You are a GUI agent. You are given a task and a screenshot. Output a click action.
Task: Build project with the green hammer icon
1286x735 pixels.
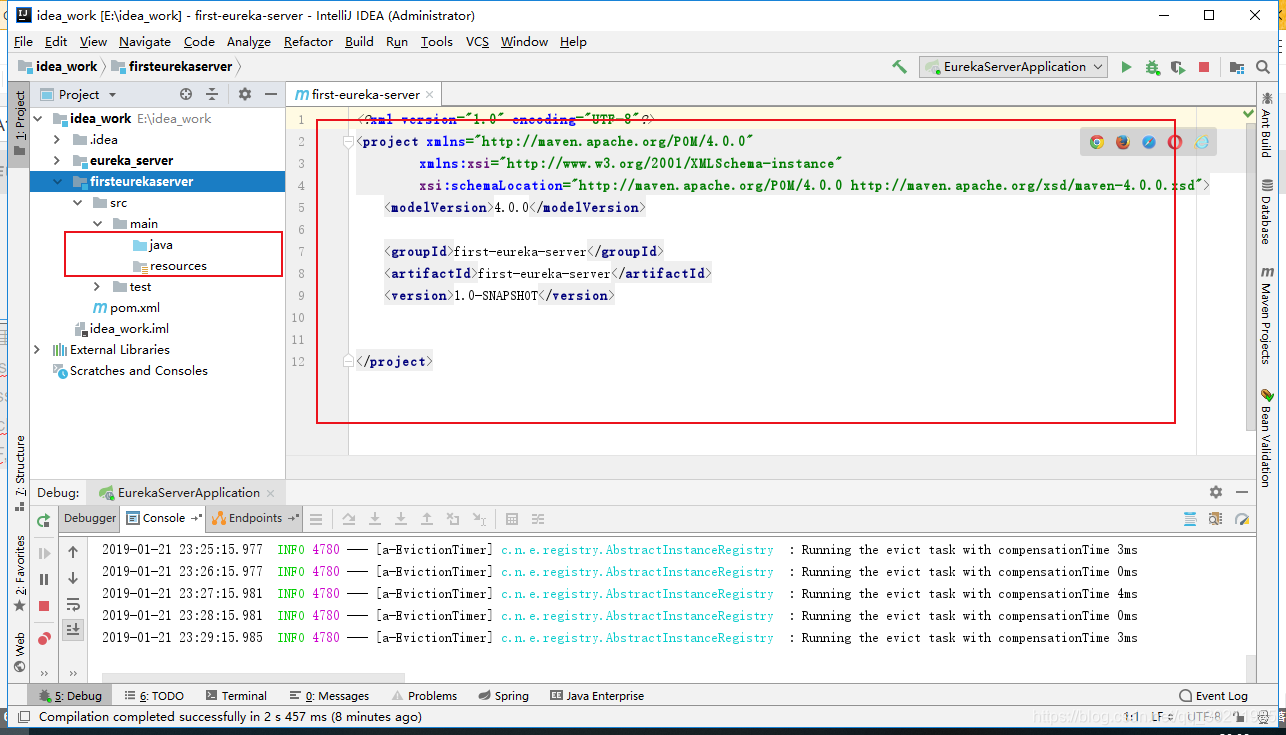pos(899,67)
